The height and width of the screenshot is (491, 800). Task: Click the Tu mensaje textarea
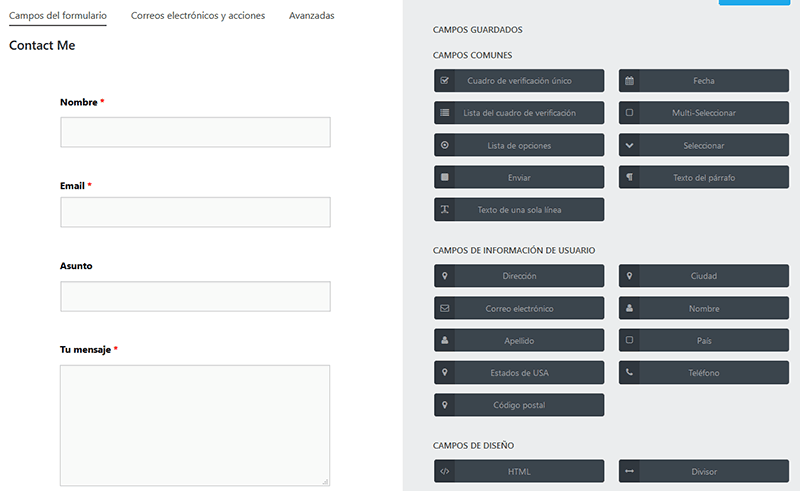[x=195, y=425]
